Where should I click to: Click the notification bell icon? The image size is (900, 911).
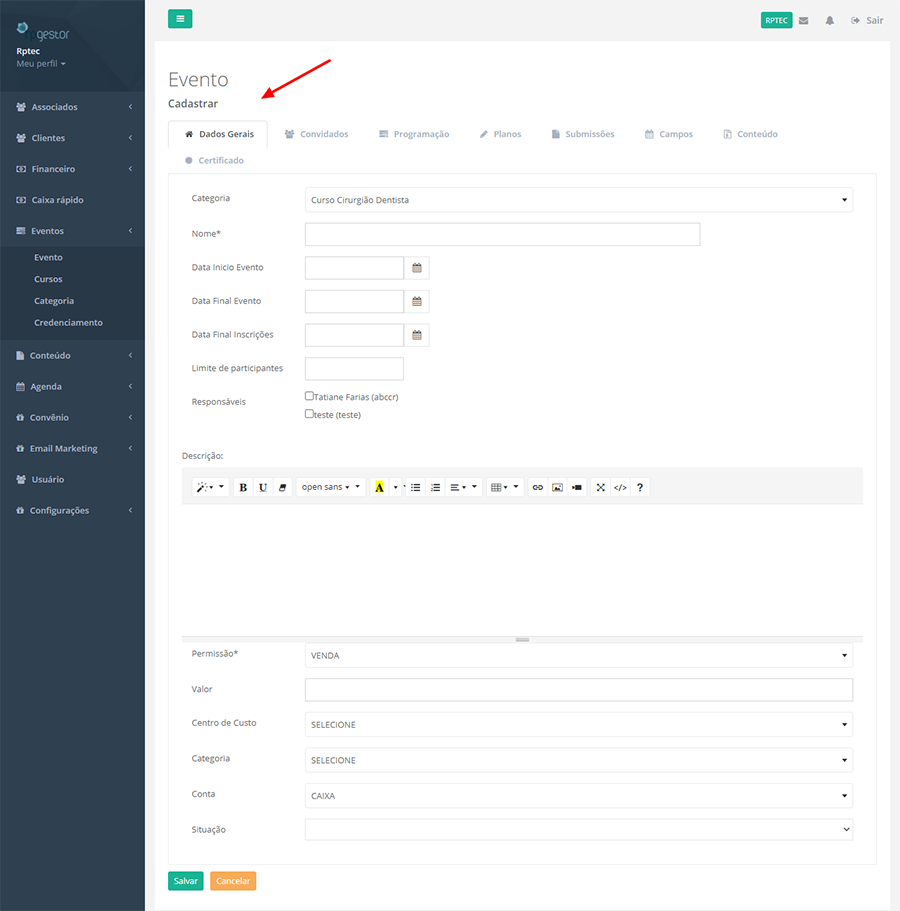[830, 20]
